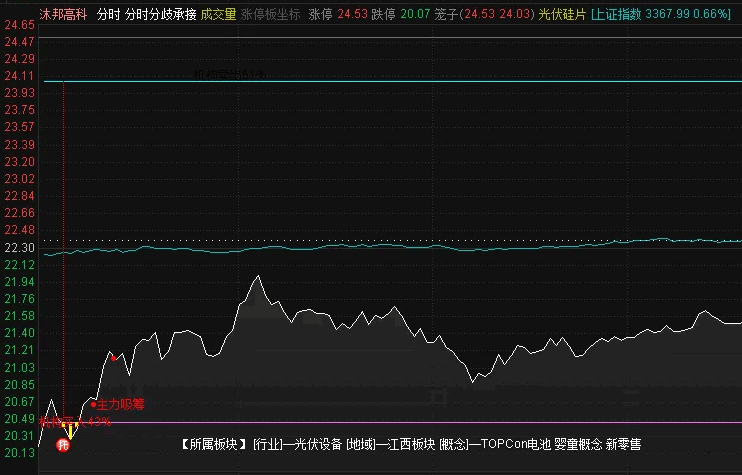
Task: Click the red dot beside 主力吸筹
Action: (x=93, y=405)
